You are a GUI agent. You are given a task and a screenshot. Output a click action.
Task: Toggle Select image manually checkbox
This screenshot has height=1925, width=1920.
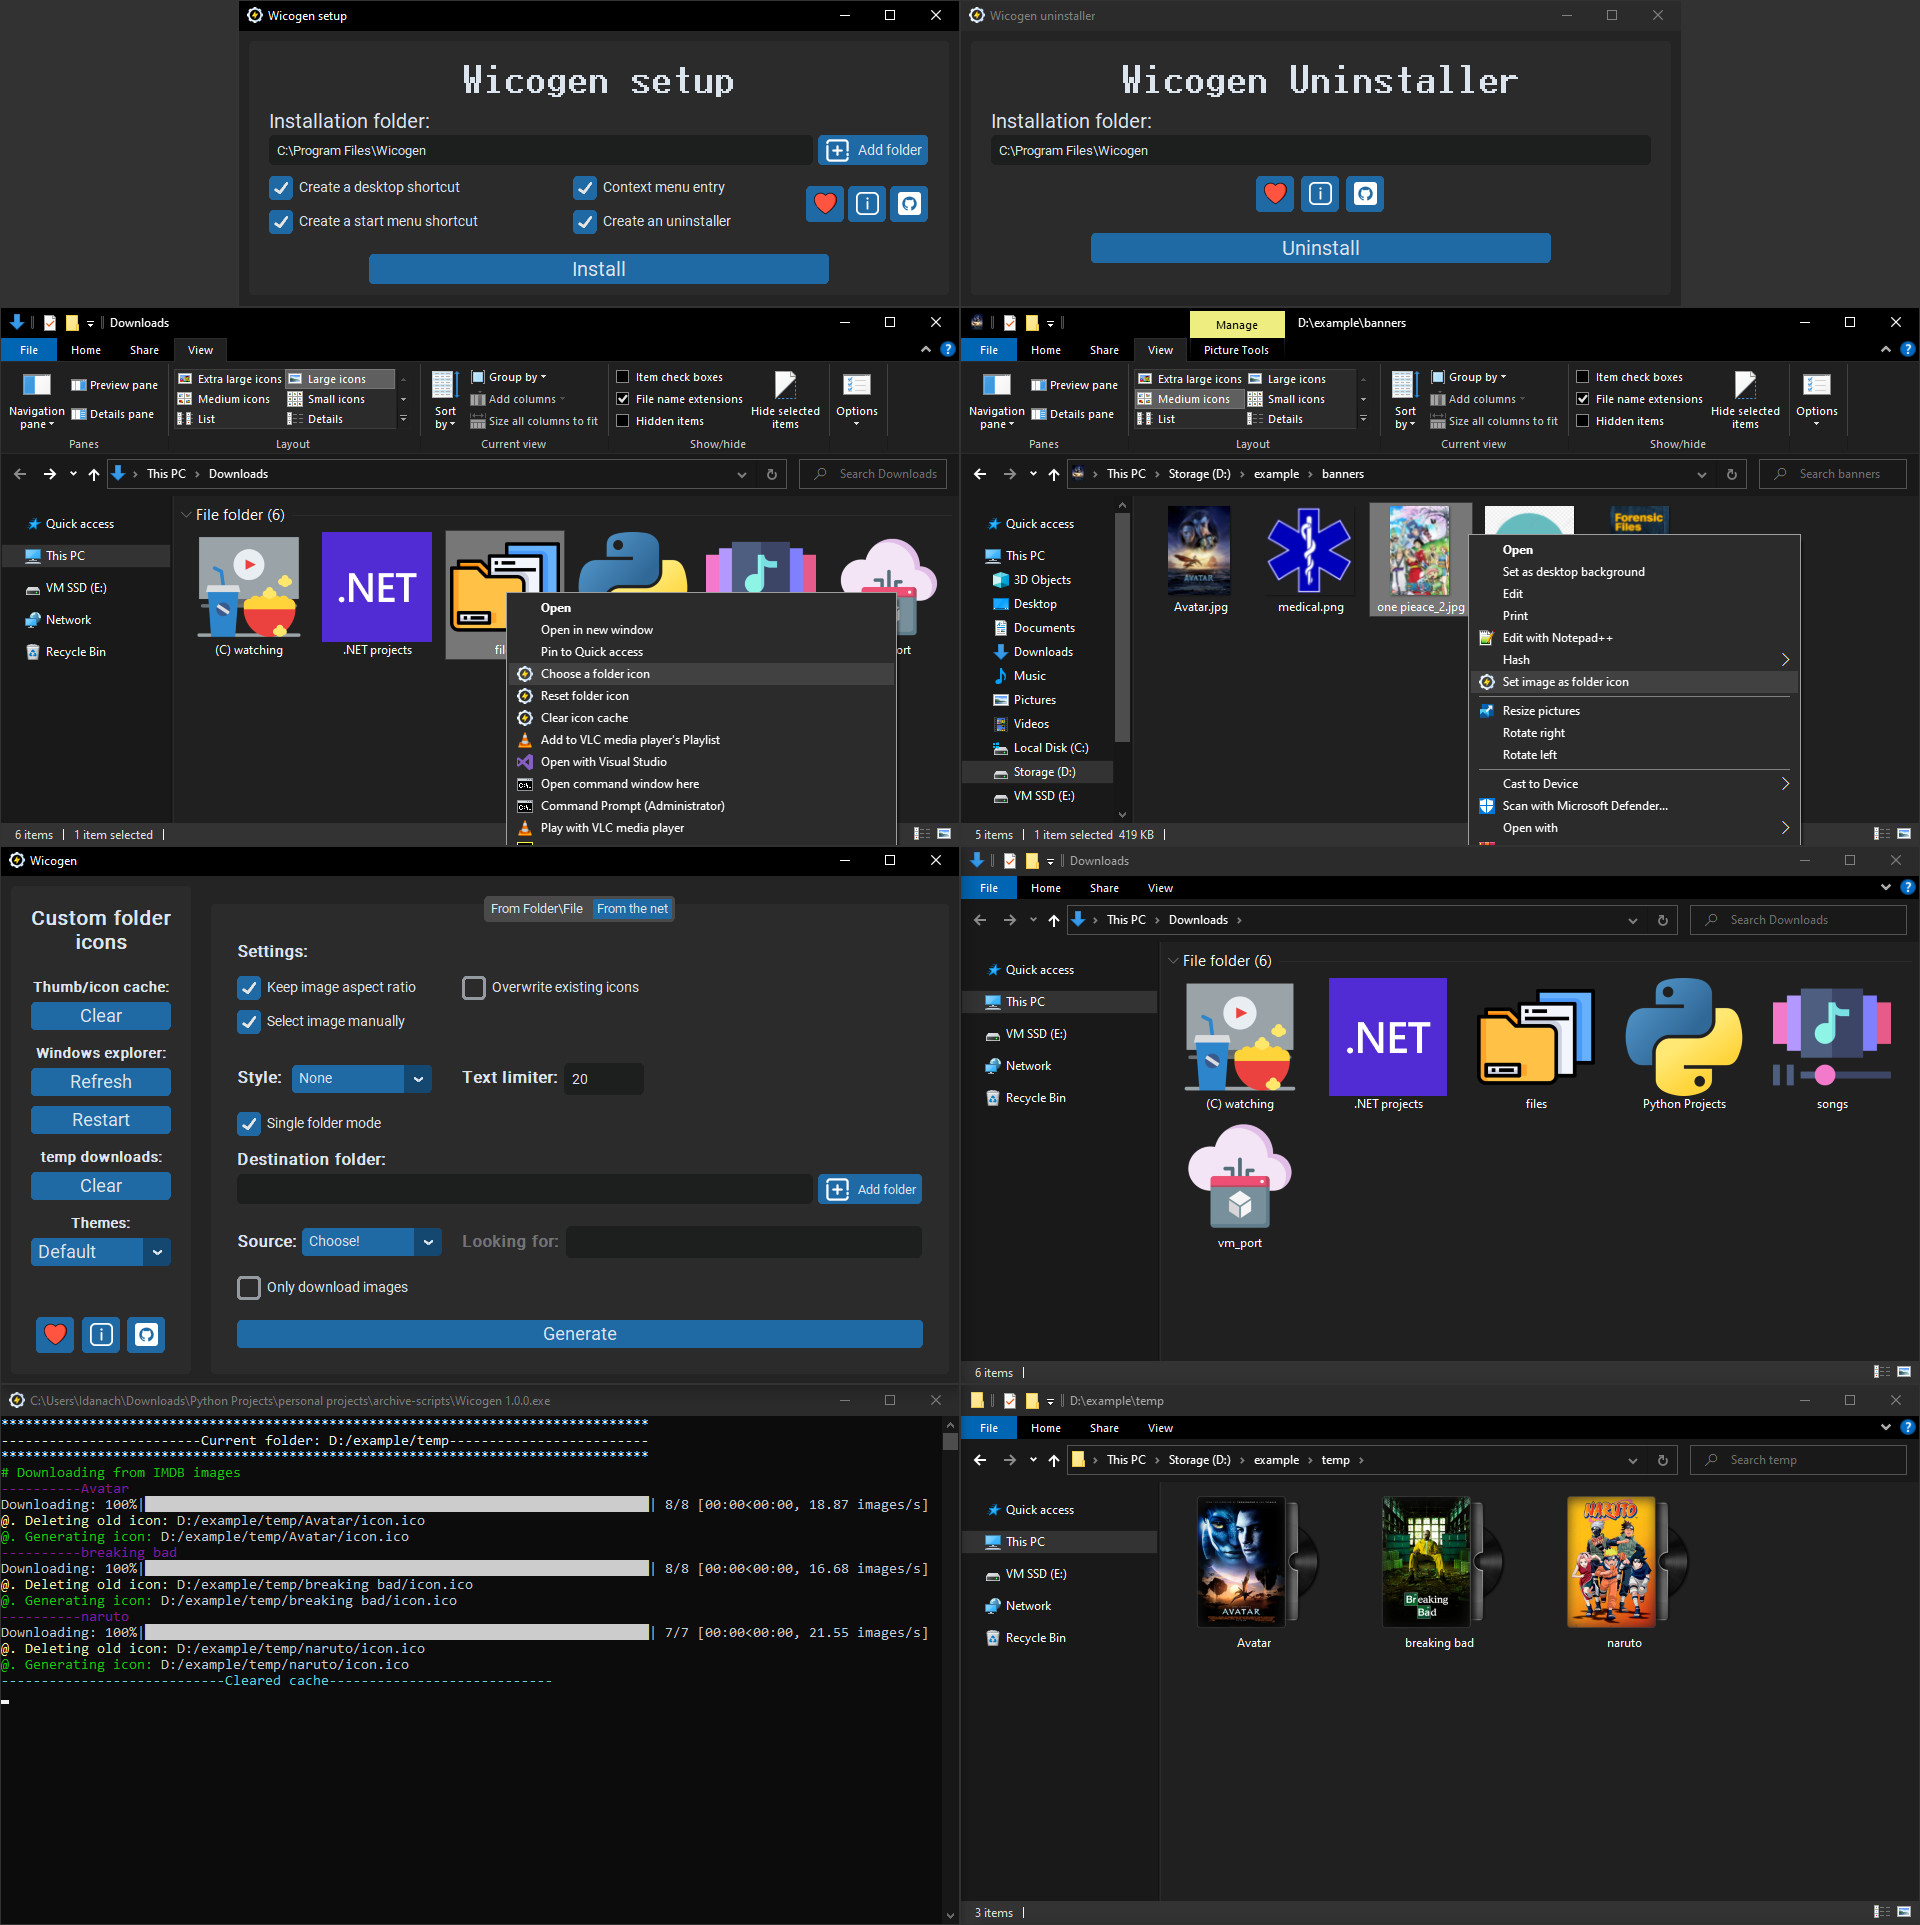[x=249, y=1021]
